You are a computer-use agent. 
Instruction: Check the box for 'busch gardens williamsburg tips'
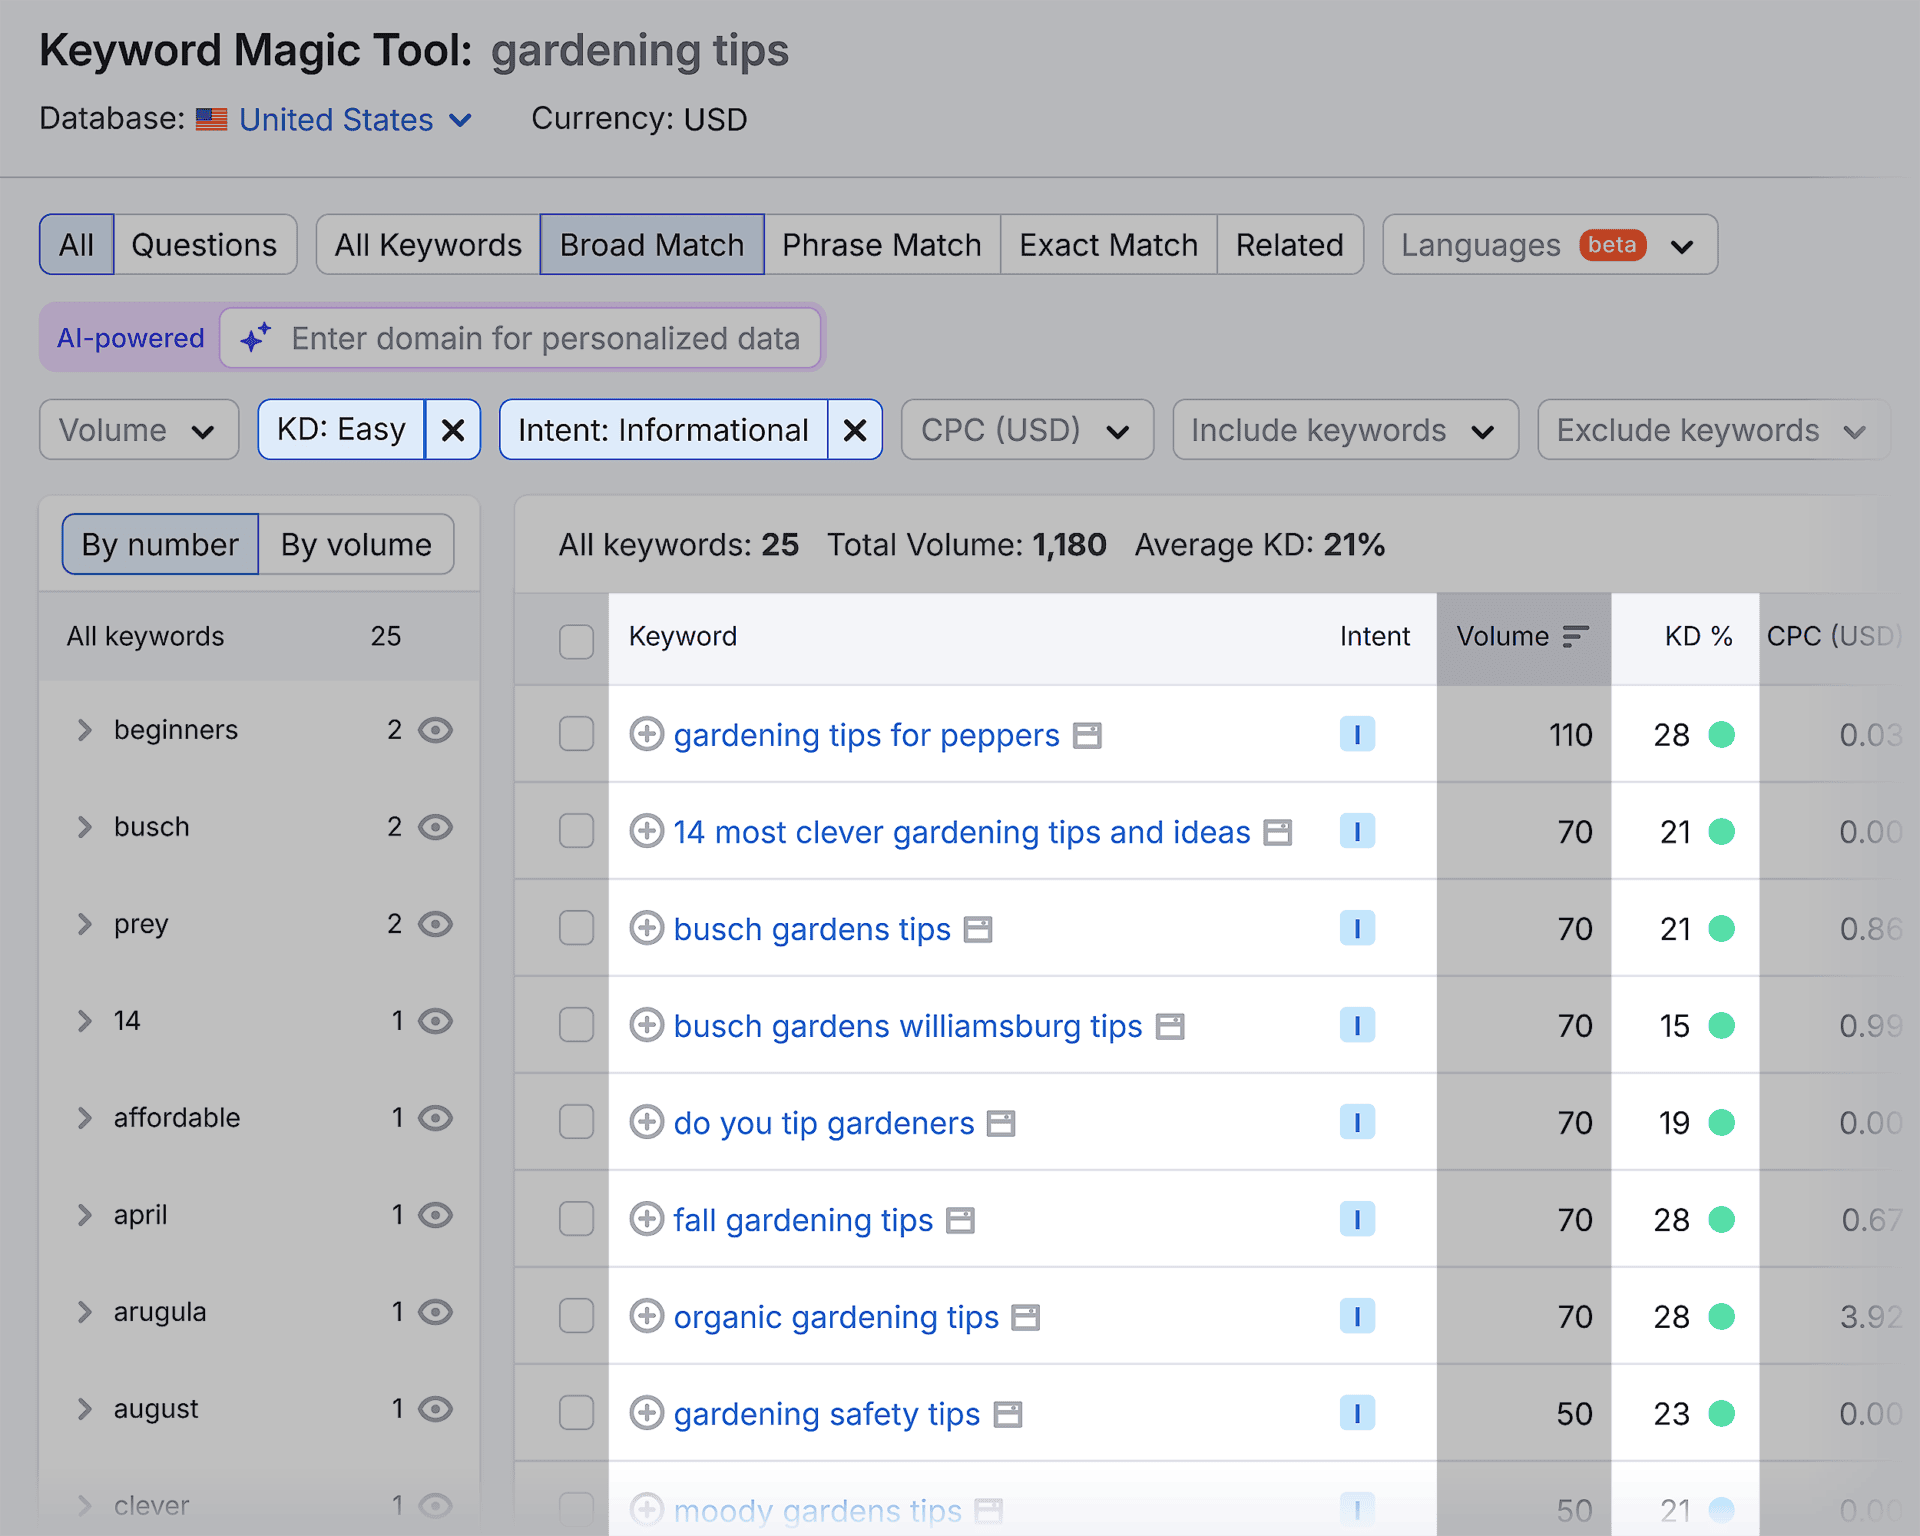click(576, 1025)
